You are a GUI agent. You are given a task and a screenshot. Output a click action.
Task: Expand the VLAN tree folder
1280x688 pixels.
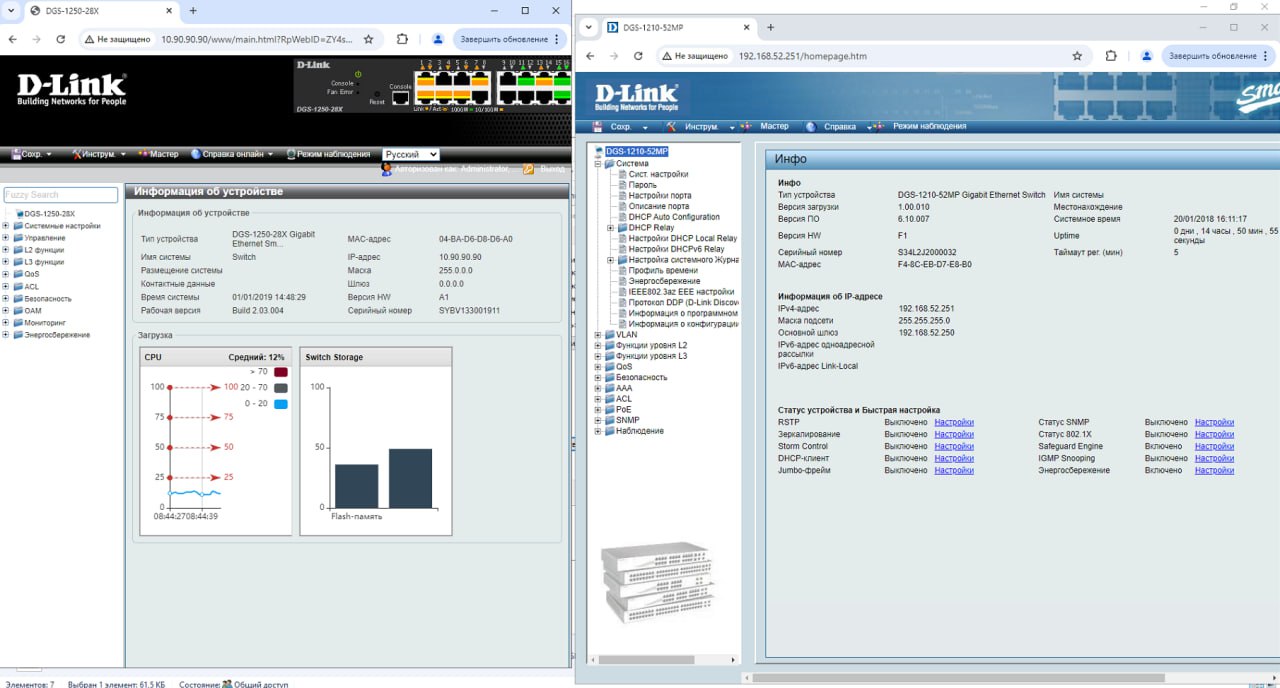(598, 335)
